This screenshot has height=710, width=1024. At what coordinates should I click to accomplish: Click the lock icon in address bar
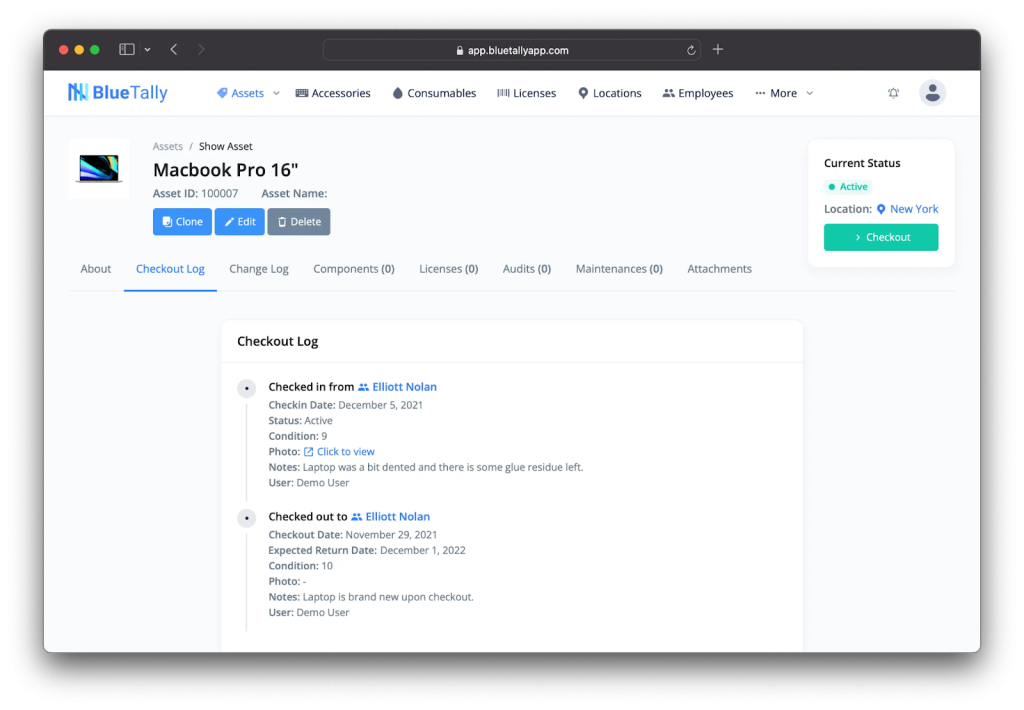[460, 50]
